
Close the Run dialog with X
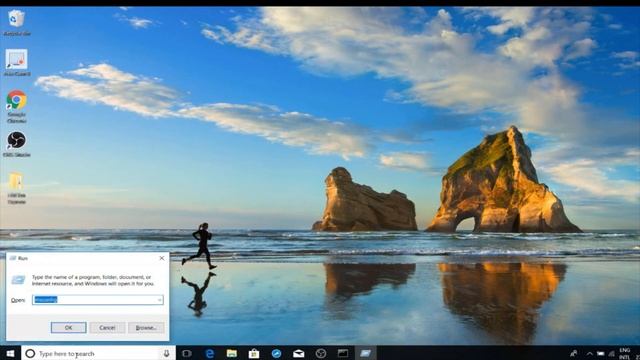click(162, 258)
